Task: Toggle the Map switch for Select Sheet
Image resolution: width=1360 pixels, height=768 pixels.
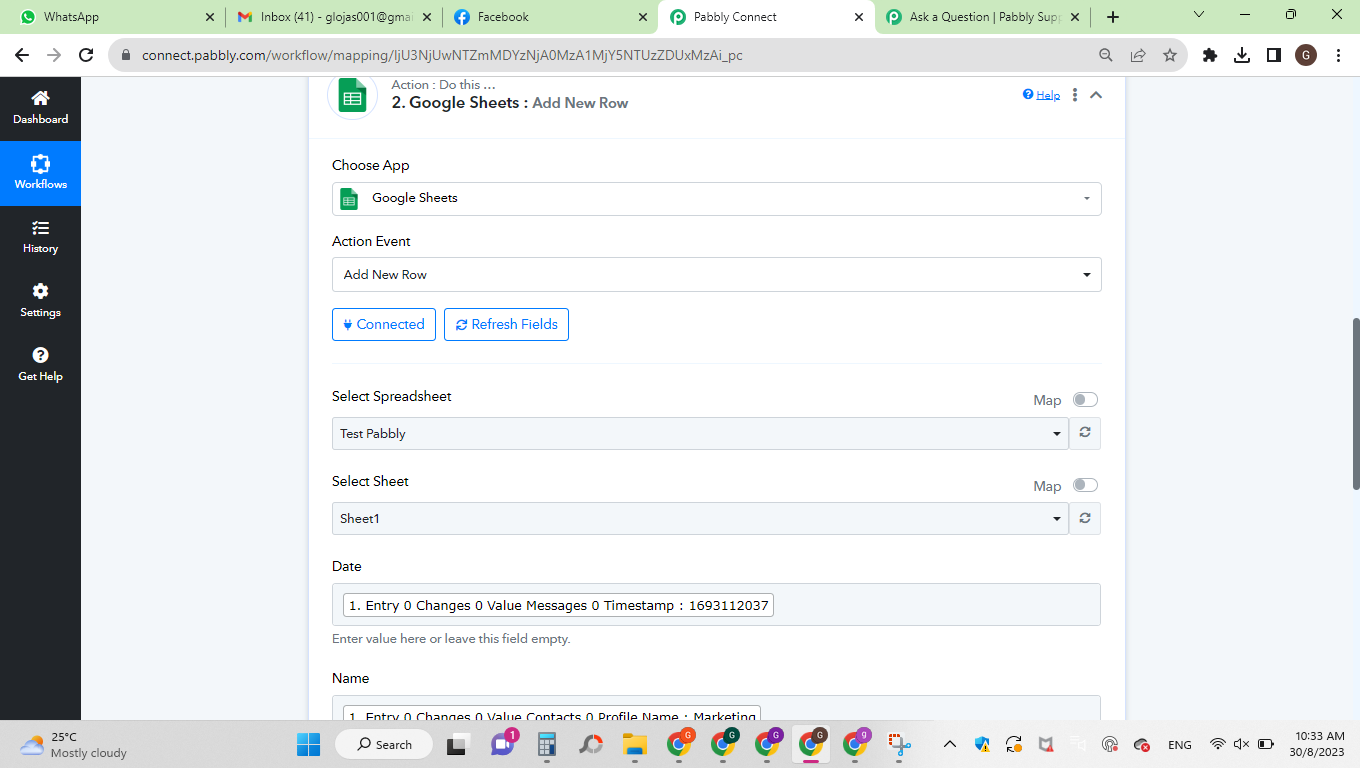Action: point(1085,485)
